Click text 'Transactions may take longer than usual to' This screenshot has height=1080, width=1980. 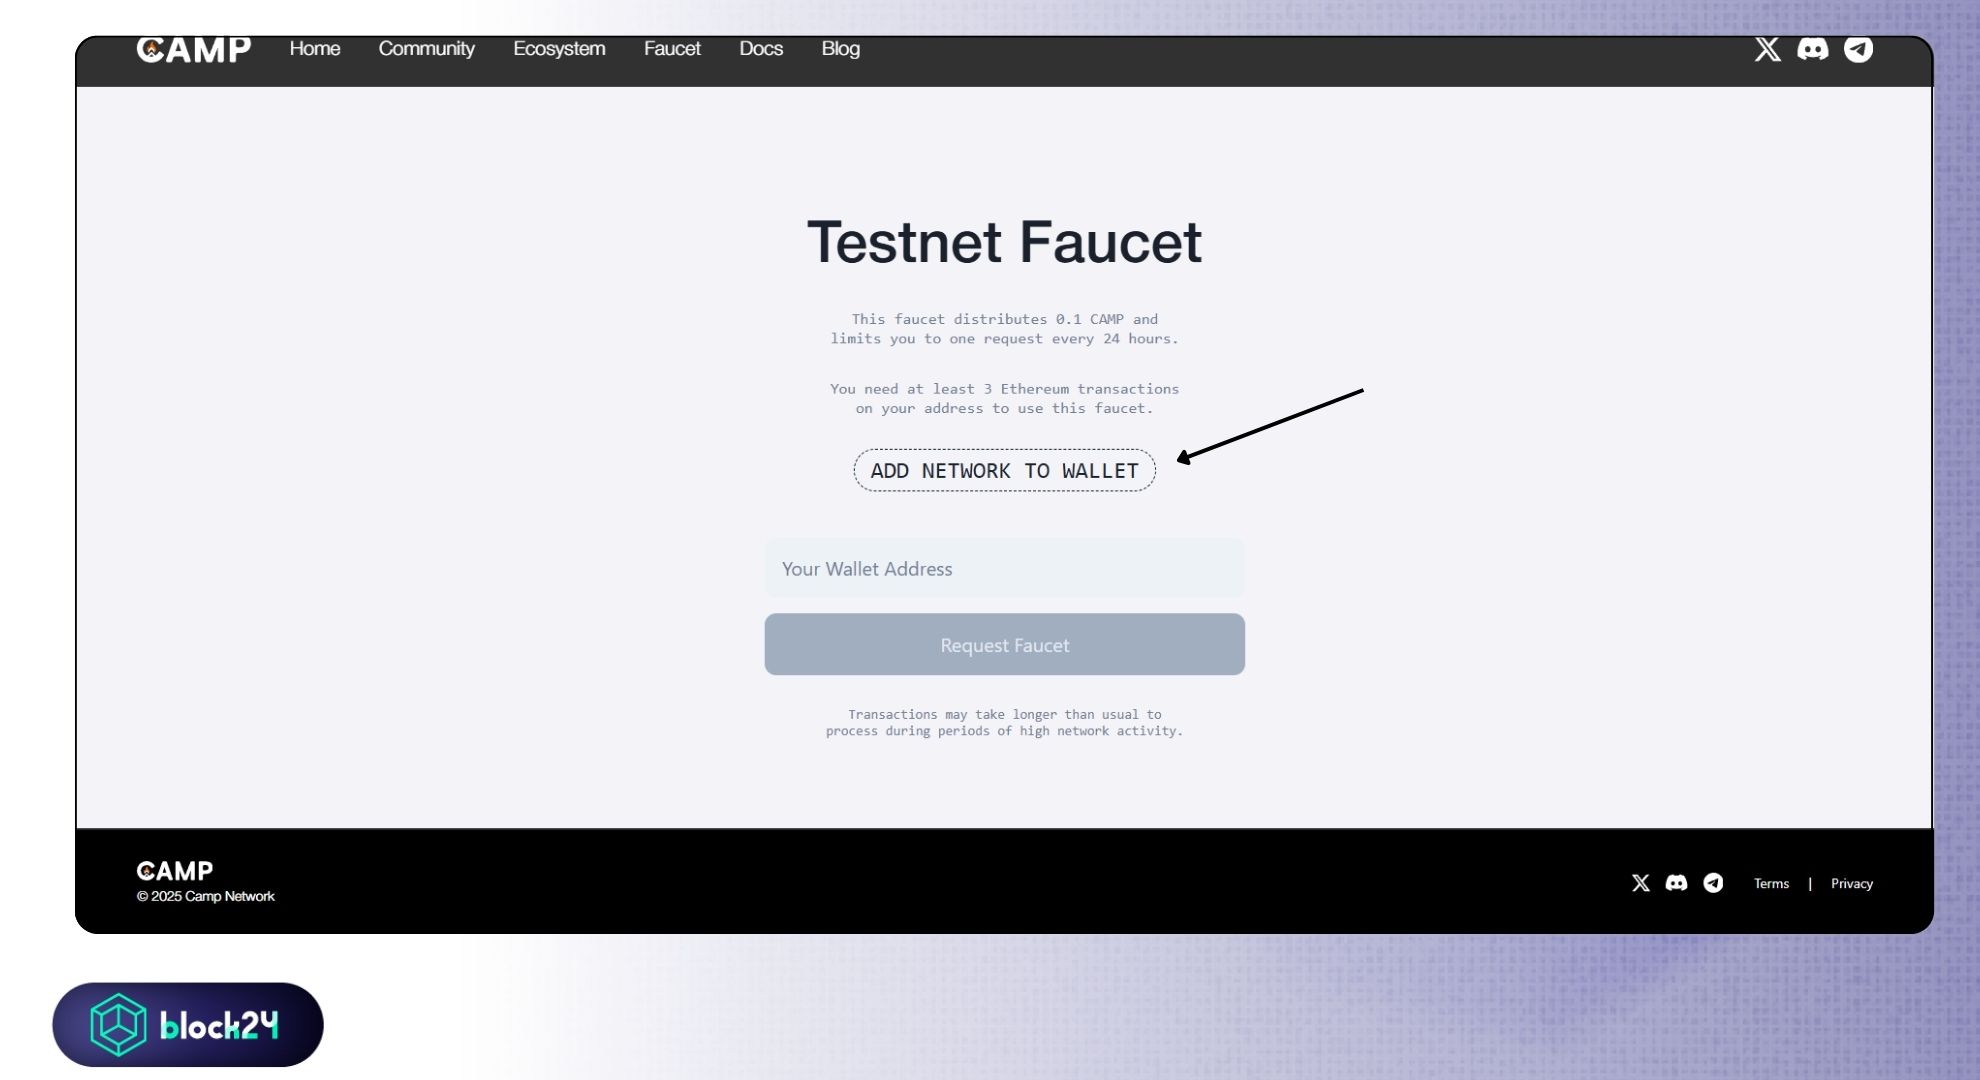tap(1004, 714)
